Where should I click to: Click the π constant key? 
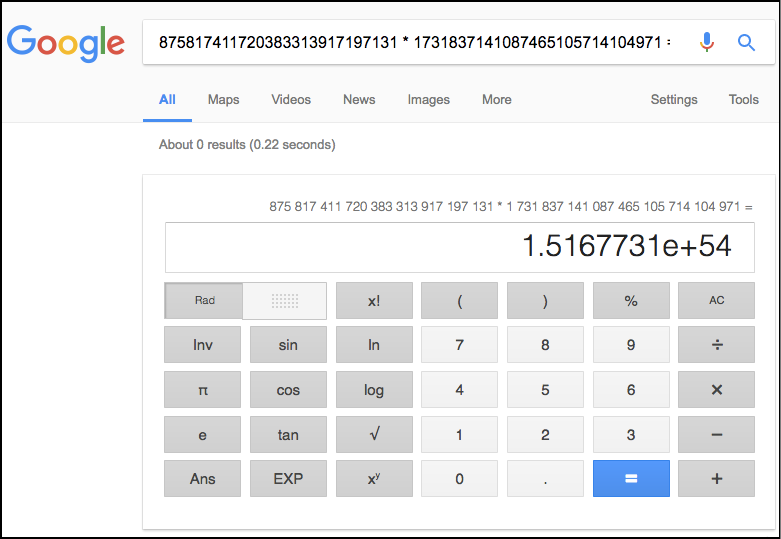202,390
